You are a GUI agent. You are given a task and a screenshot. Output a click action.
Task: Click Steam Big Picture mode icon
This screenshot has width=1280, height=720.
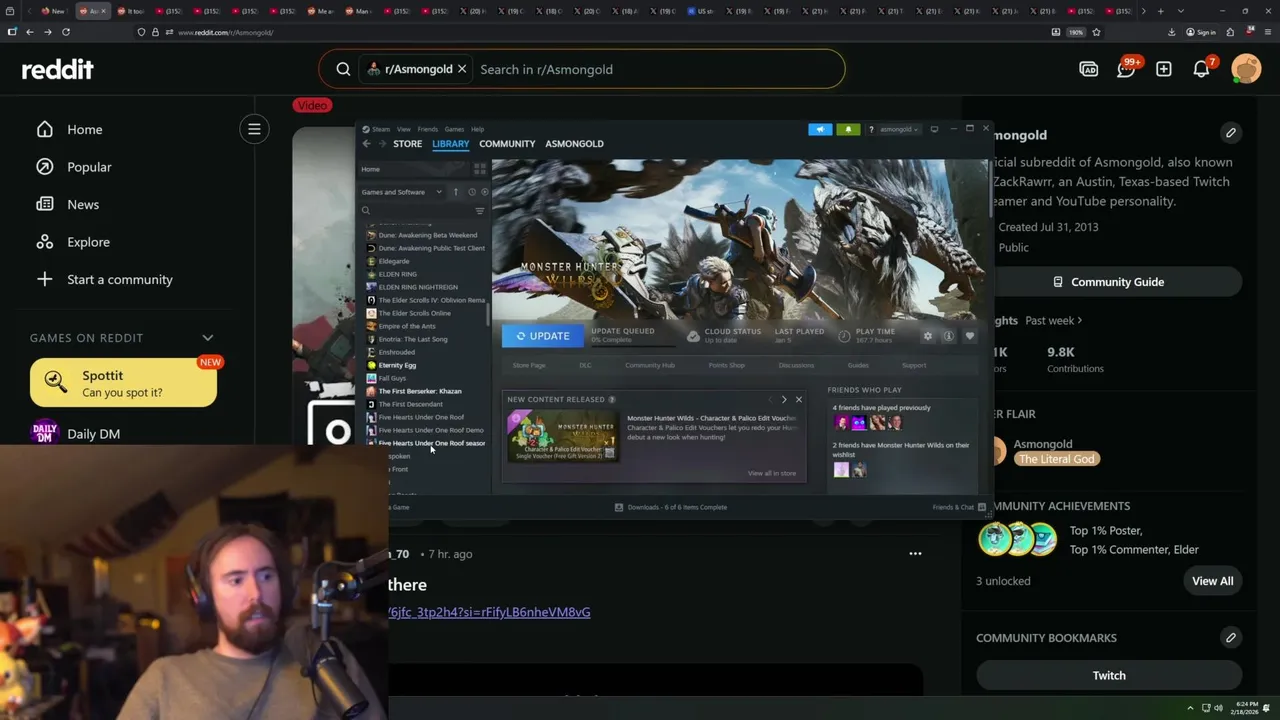pos(934,129)
